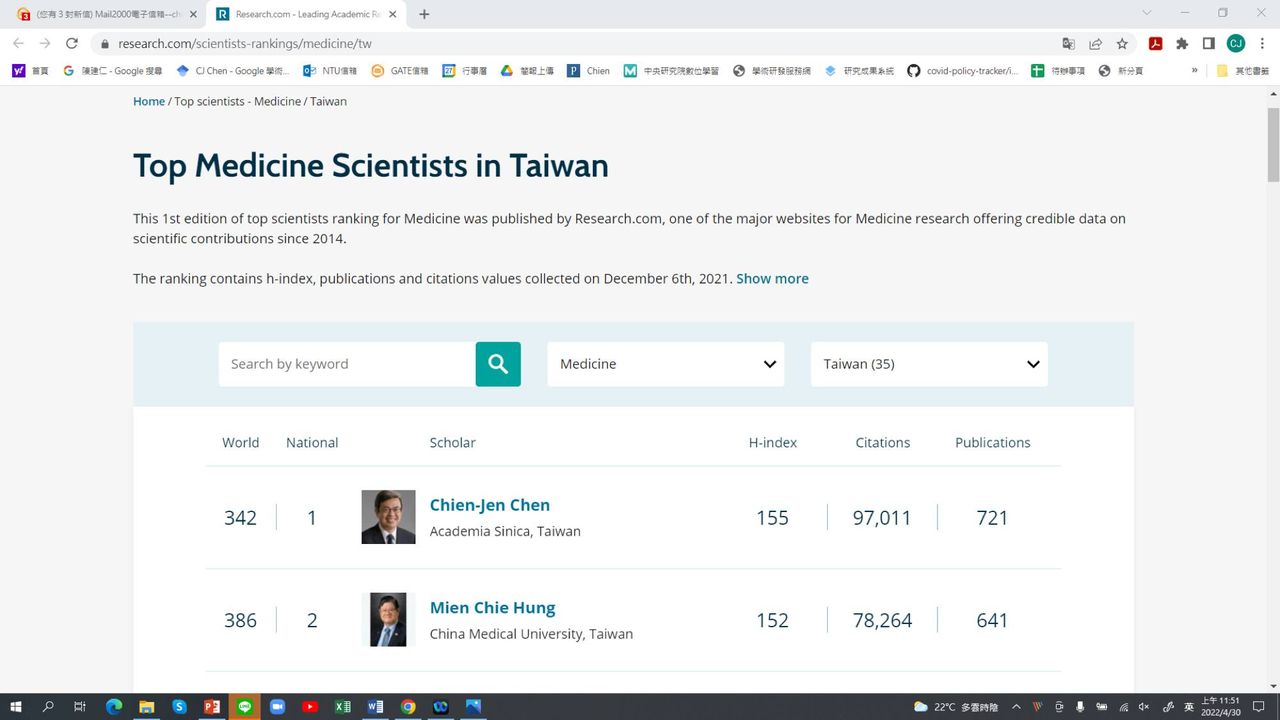The height and width of the screenshot is (720, 1280).
Task: Open LINE app from the taskbar
Action: click(245, 707)
